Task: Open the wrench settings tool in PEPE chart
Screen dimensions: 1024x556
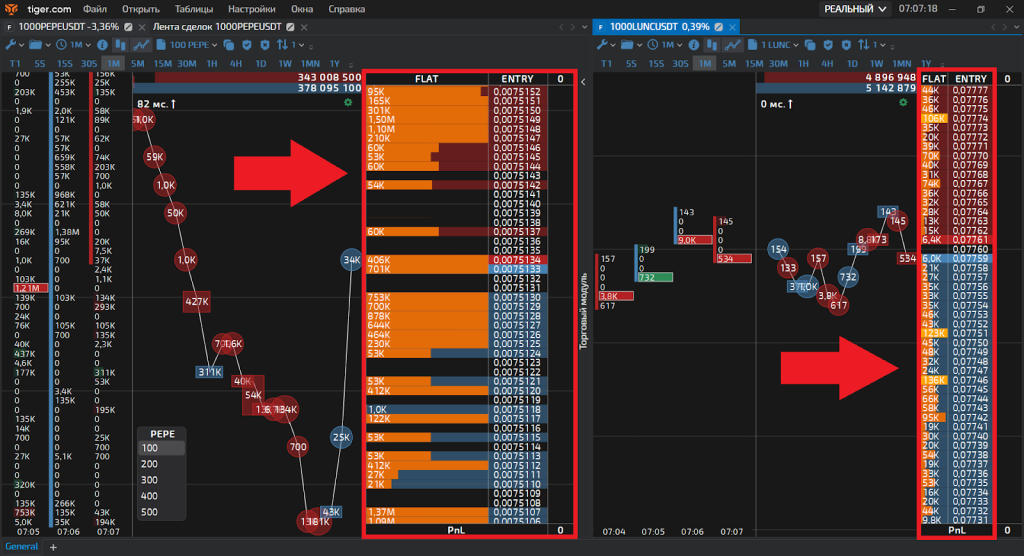Action: (10, 45)
